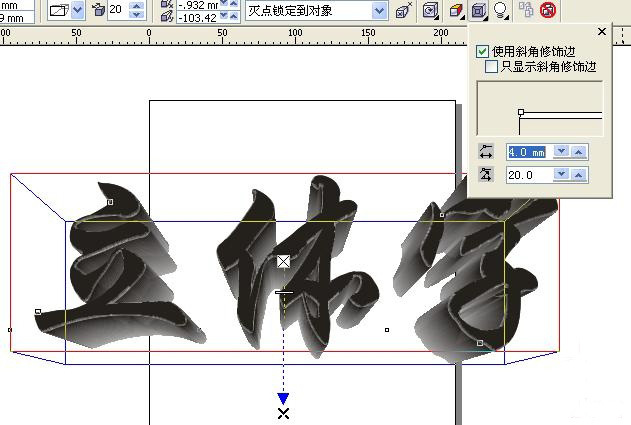Open the bevel depth dropdown arrow
The image size is (631, 425).
tap(561, 152)
